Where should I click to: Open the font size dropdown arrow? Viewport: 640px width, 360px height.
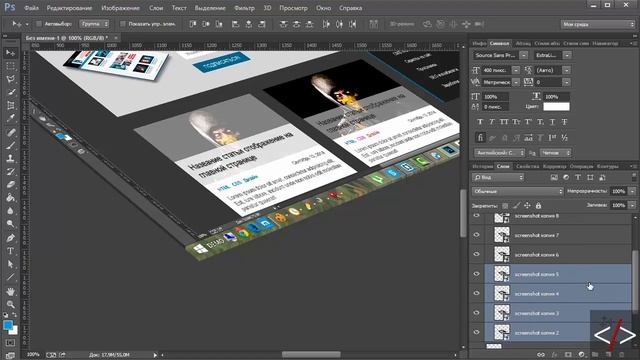coord(516,70)
